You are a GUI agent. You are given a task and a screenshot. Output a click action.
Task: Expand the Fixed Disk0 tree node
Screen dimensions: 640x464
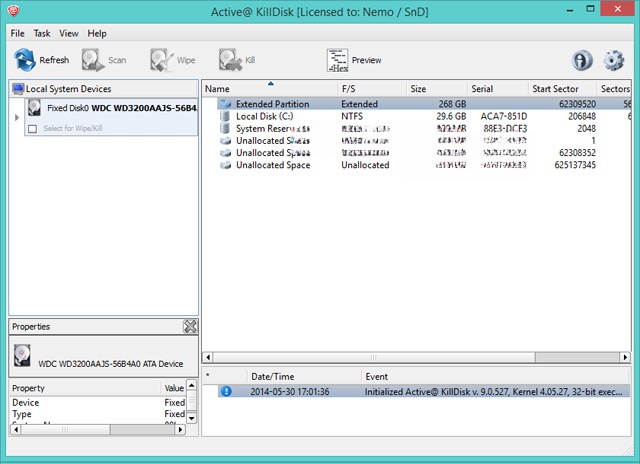[17, 118]
